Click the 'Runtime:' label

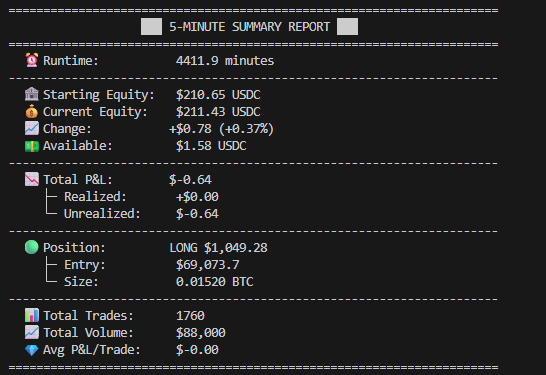click(71, 61)
